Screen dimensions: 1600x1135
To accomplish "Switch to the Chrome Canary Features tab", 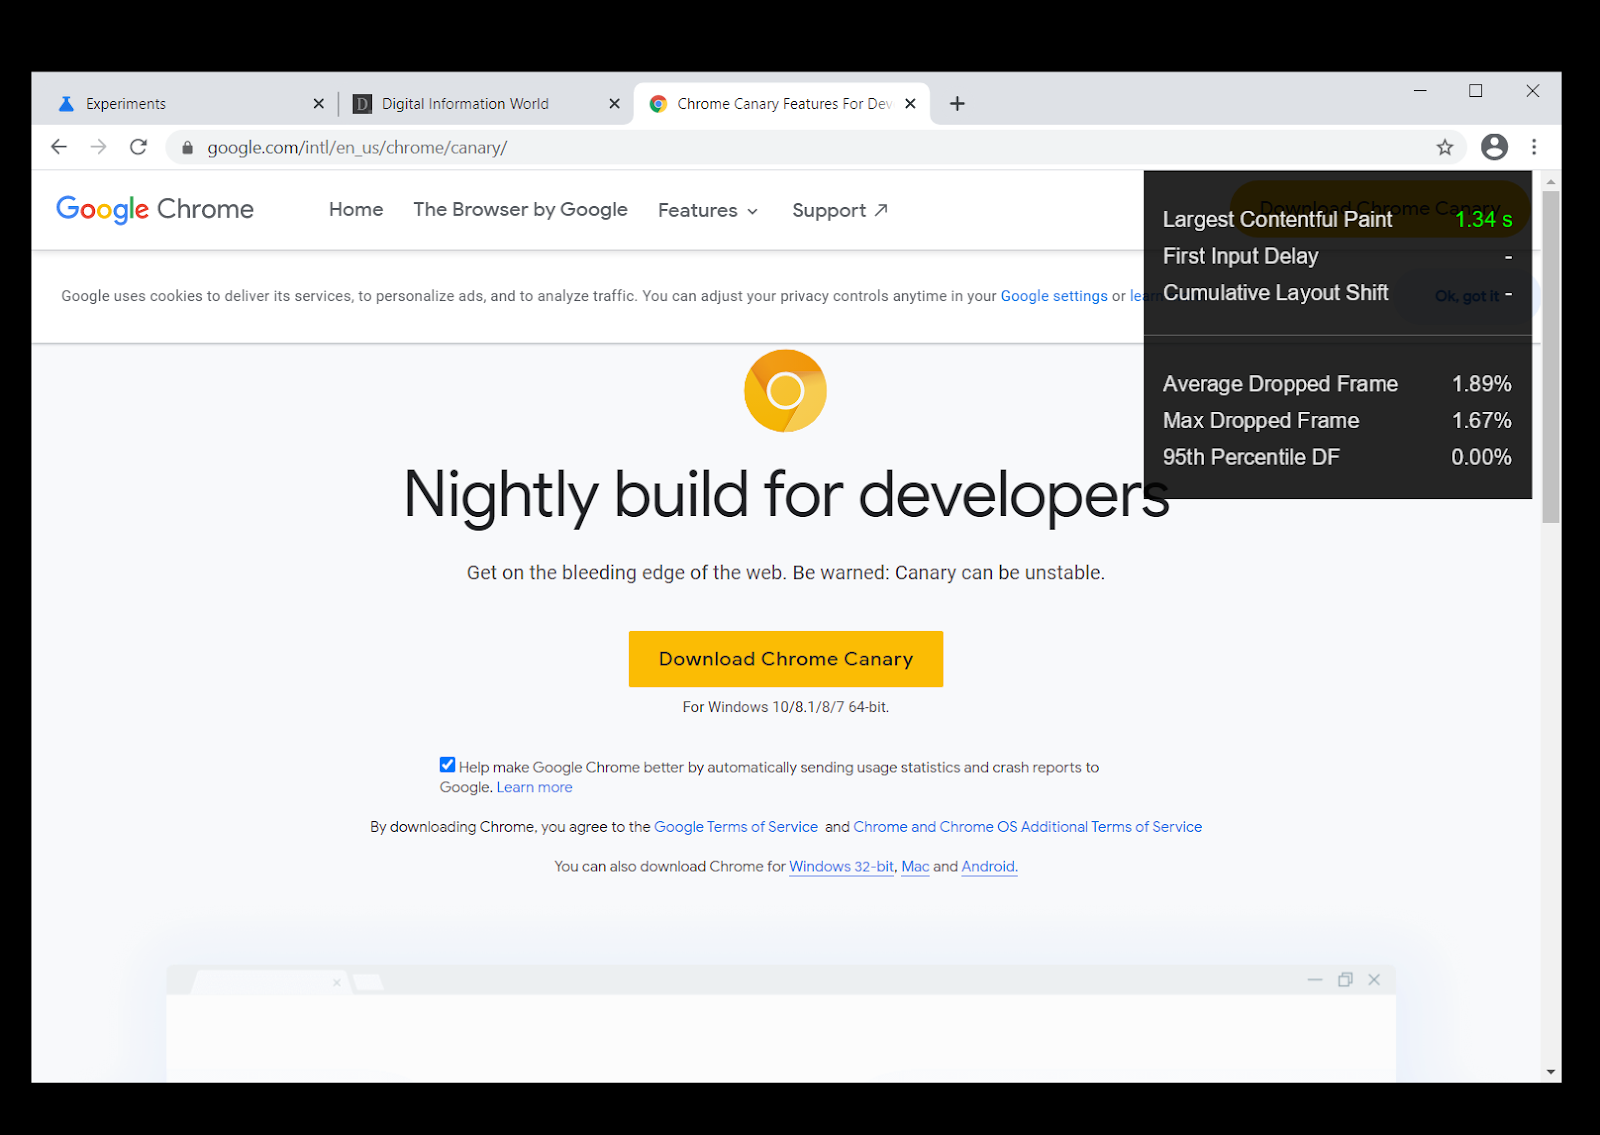I will pos(780,103).
